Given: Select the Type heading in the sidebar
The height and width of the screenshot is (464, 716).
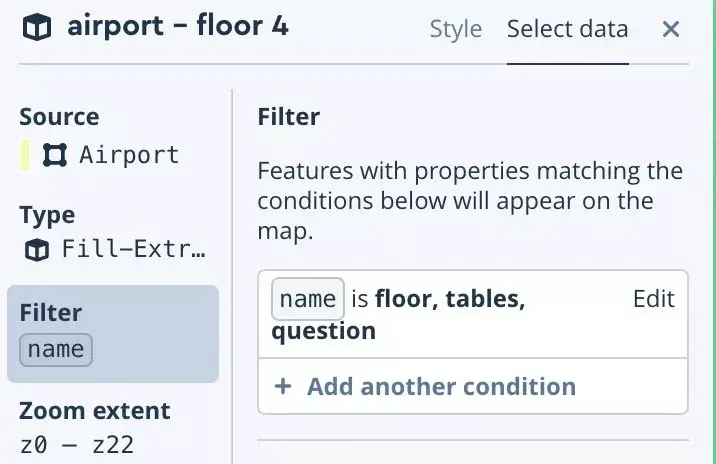Looking at the screenshot, I should 47,215.
